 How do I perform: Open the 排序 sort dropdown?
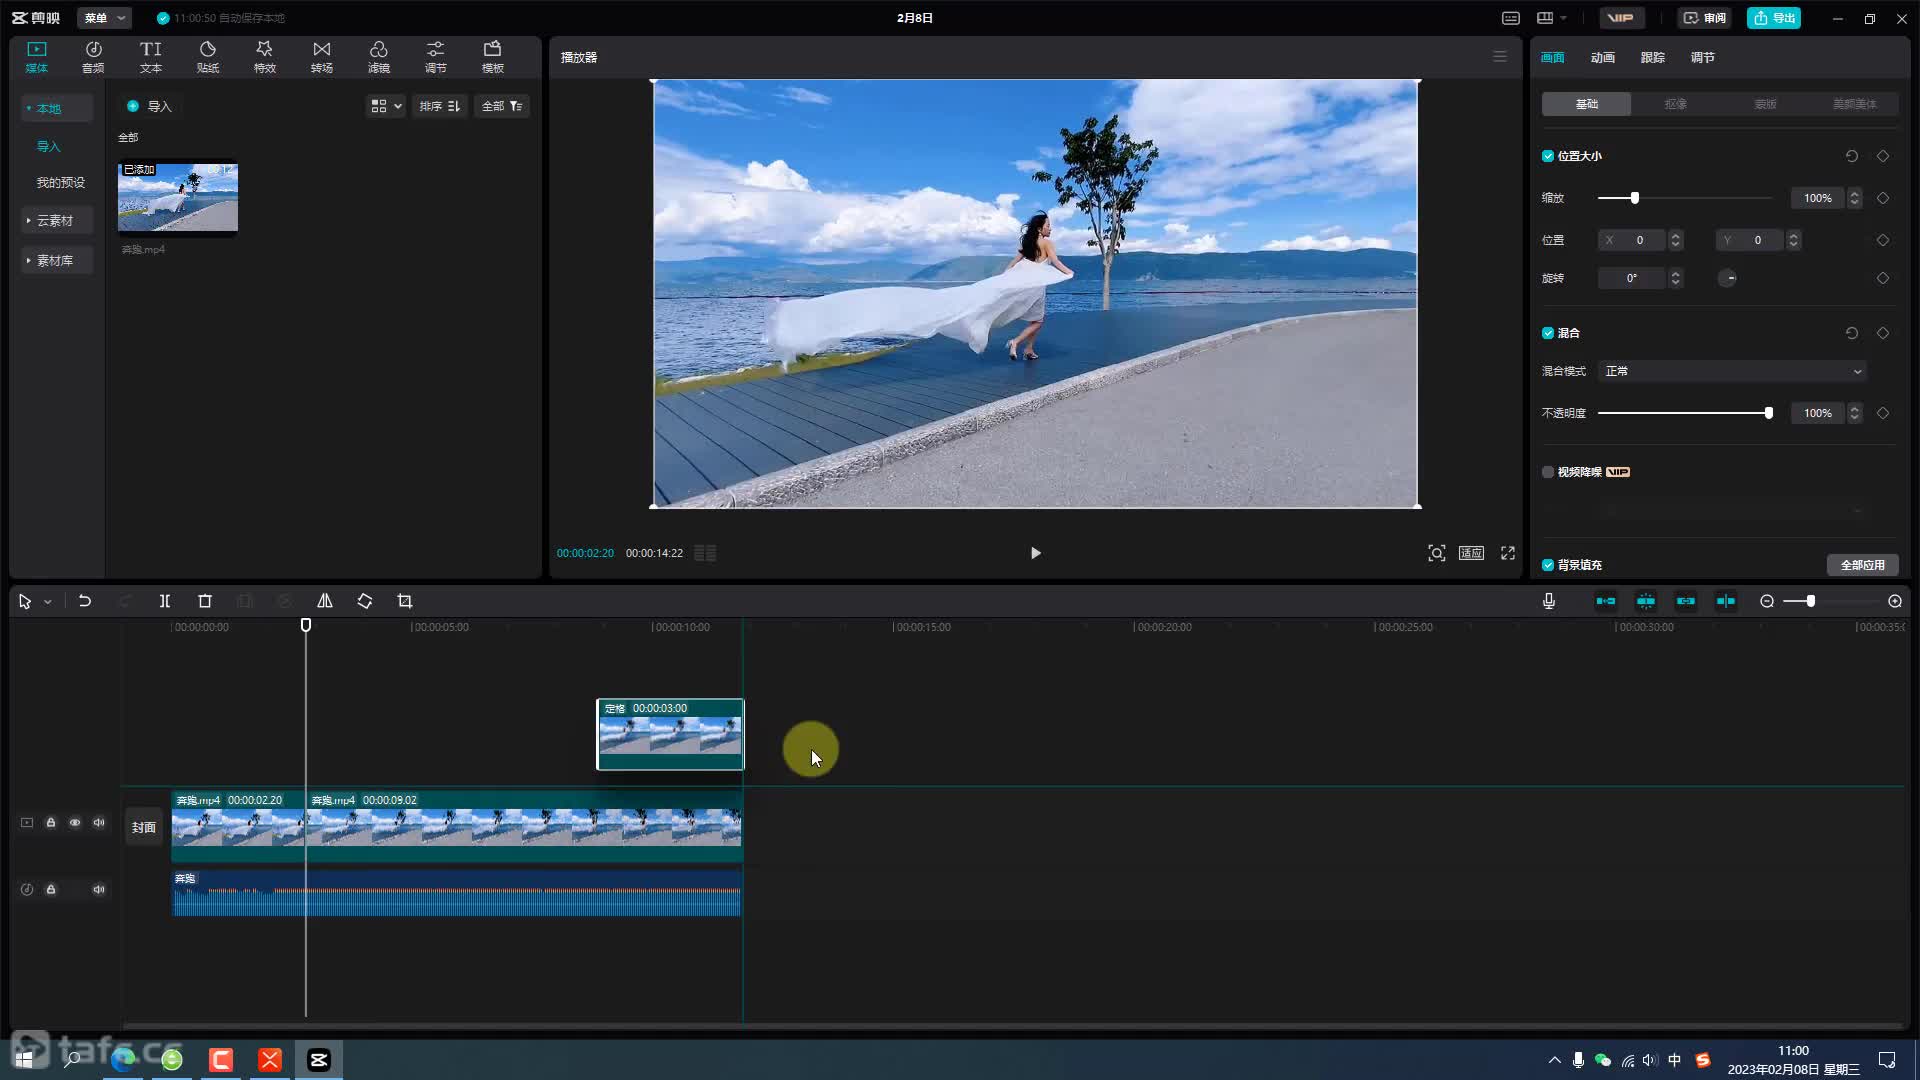[x=440, y=106]
